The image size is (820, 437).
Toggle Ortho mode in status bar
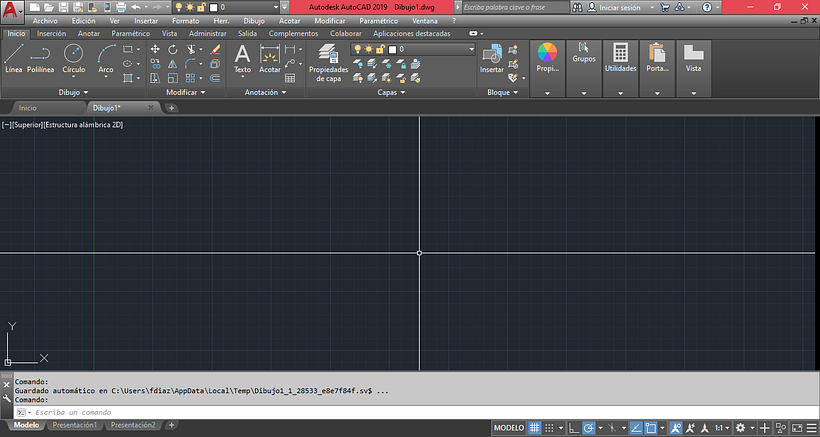[x=574, y=428]
